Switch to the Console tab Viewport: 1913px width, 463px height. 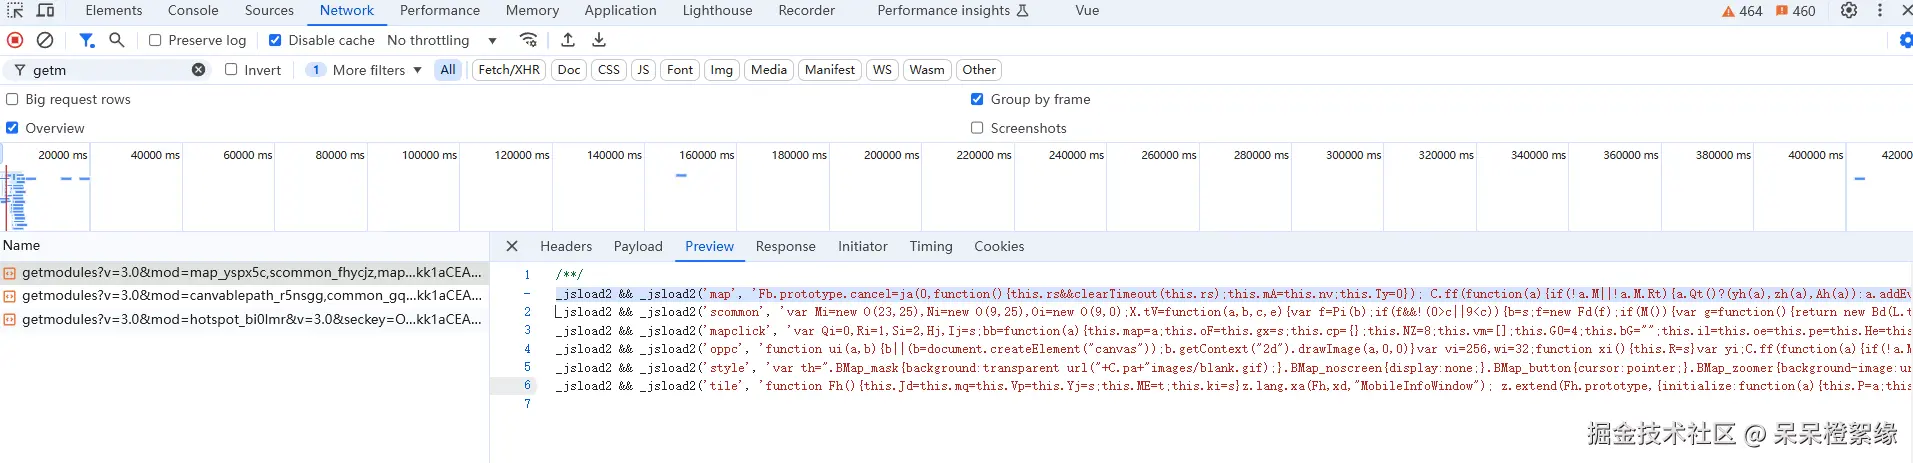193,10
